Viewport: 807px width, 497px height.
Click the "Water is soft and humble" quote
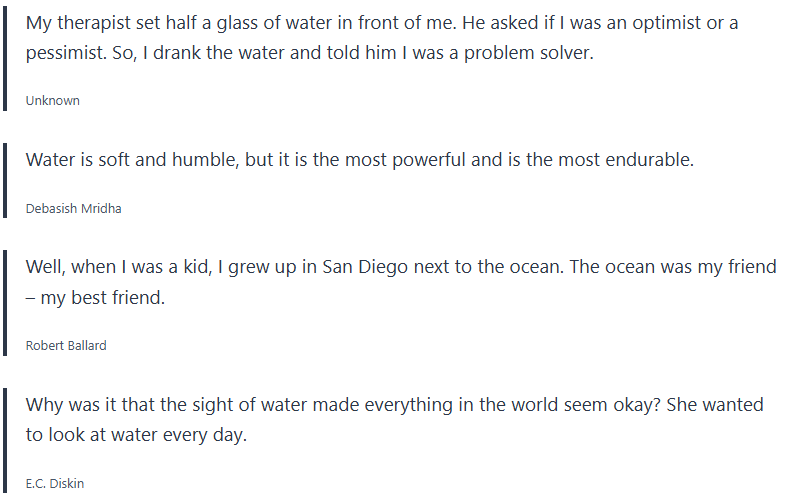pyautogui.click(x=358, y=160)
